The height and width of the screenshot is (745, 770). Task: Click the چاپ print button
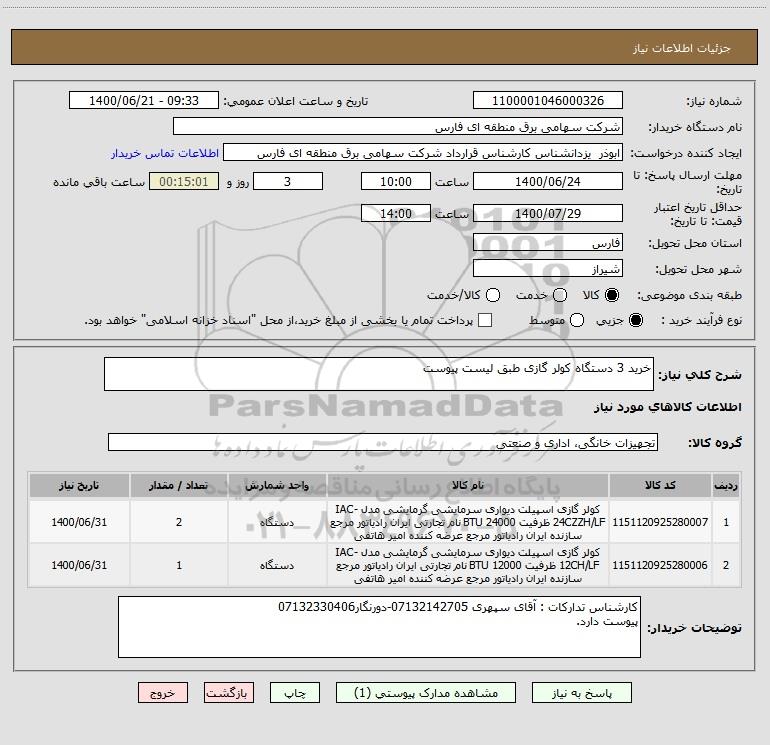click(x=295, y=693)
